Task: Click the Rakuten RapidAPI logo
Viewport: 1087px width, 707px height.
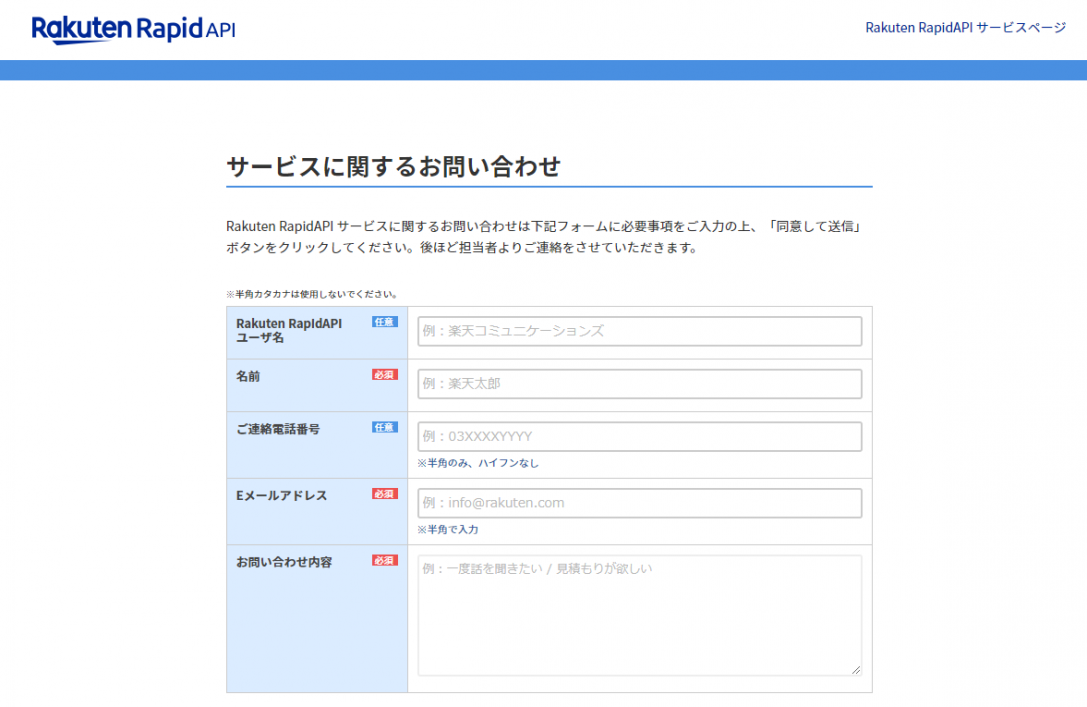Action: (133, 29)
